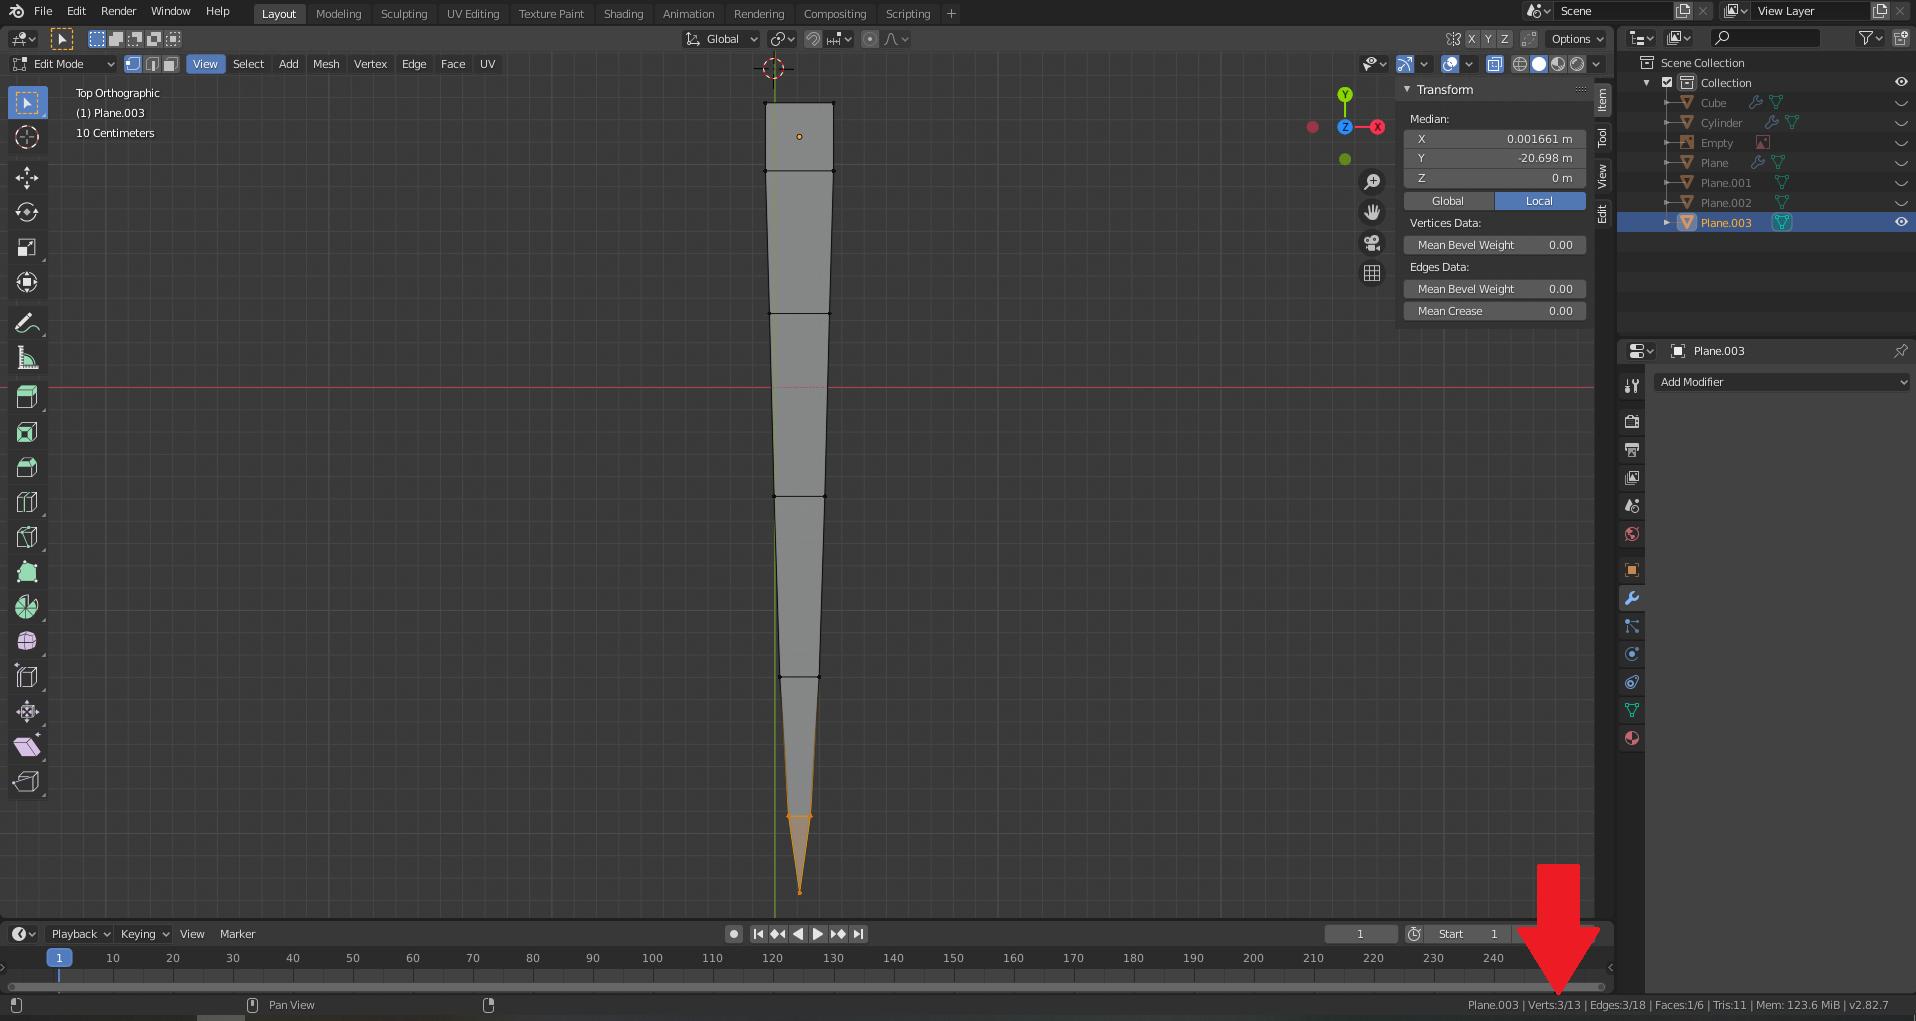The height and width of the screenshot is (1021, 1916).
Task: Open the Transform Orientation dropdown showing Global
Action: click(720, 39)
